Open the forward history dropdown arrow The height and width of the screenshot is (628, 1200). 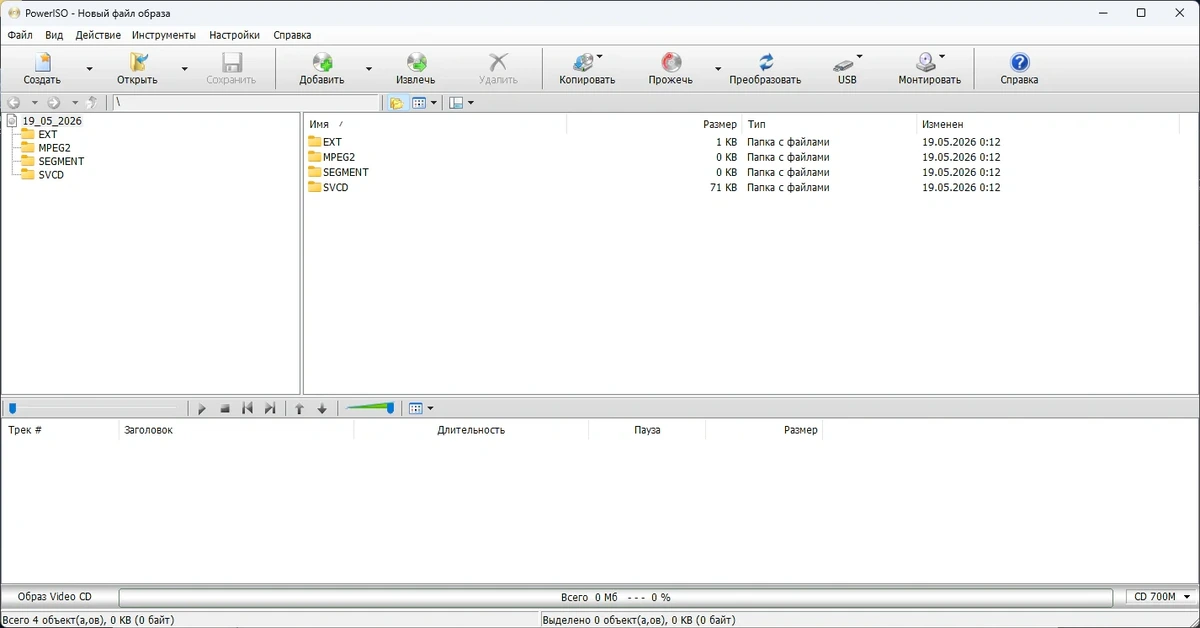tap(74, 102)
